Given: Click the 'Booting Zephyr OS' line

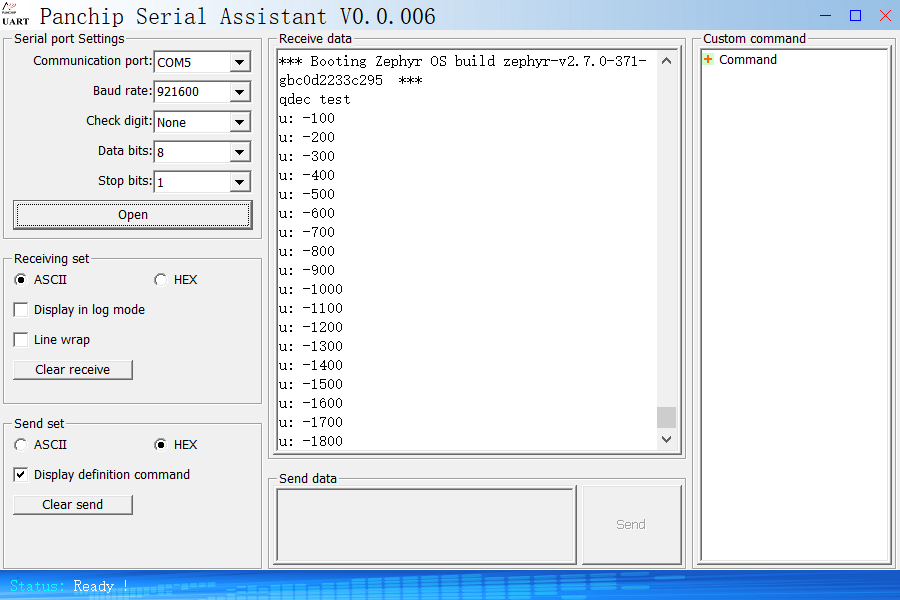Looking at the screenshot, I should 463,61.
